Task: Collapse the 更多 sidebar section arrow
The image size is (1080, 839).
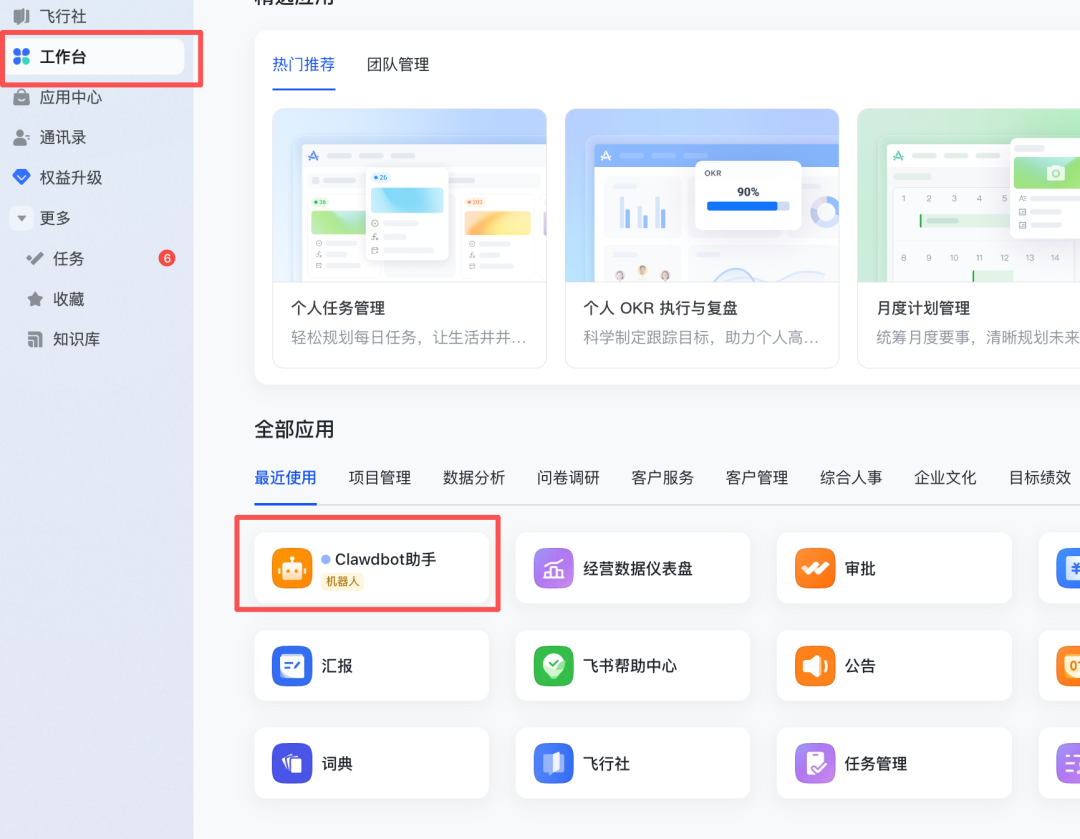Action: [x=21, y=218]
